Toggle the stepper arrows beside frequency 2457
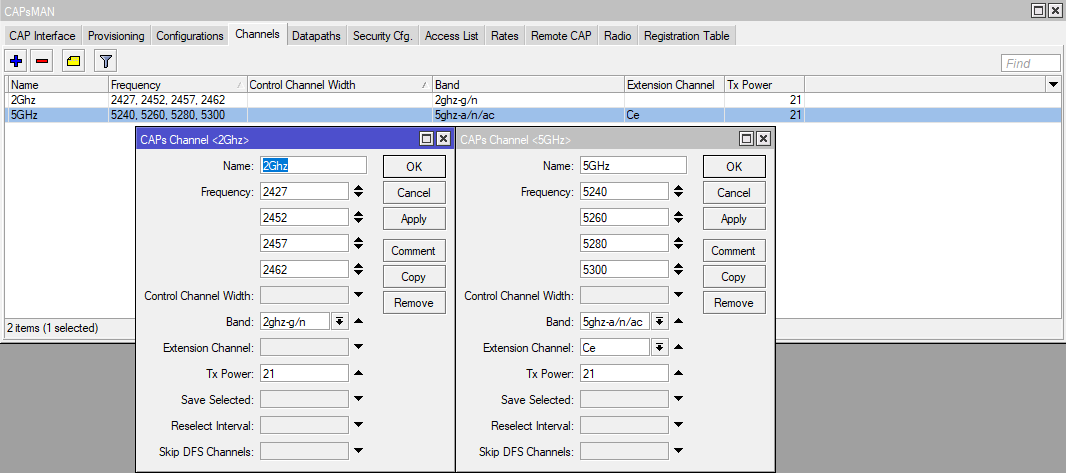This screenshot has width=1066, height=473. (x=358, y=243)
